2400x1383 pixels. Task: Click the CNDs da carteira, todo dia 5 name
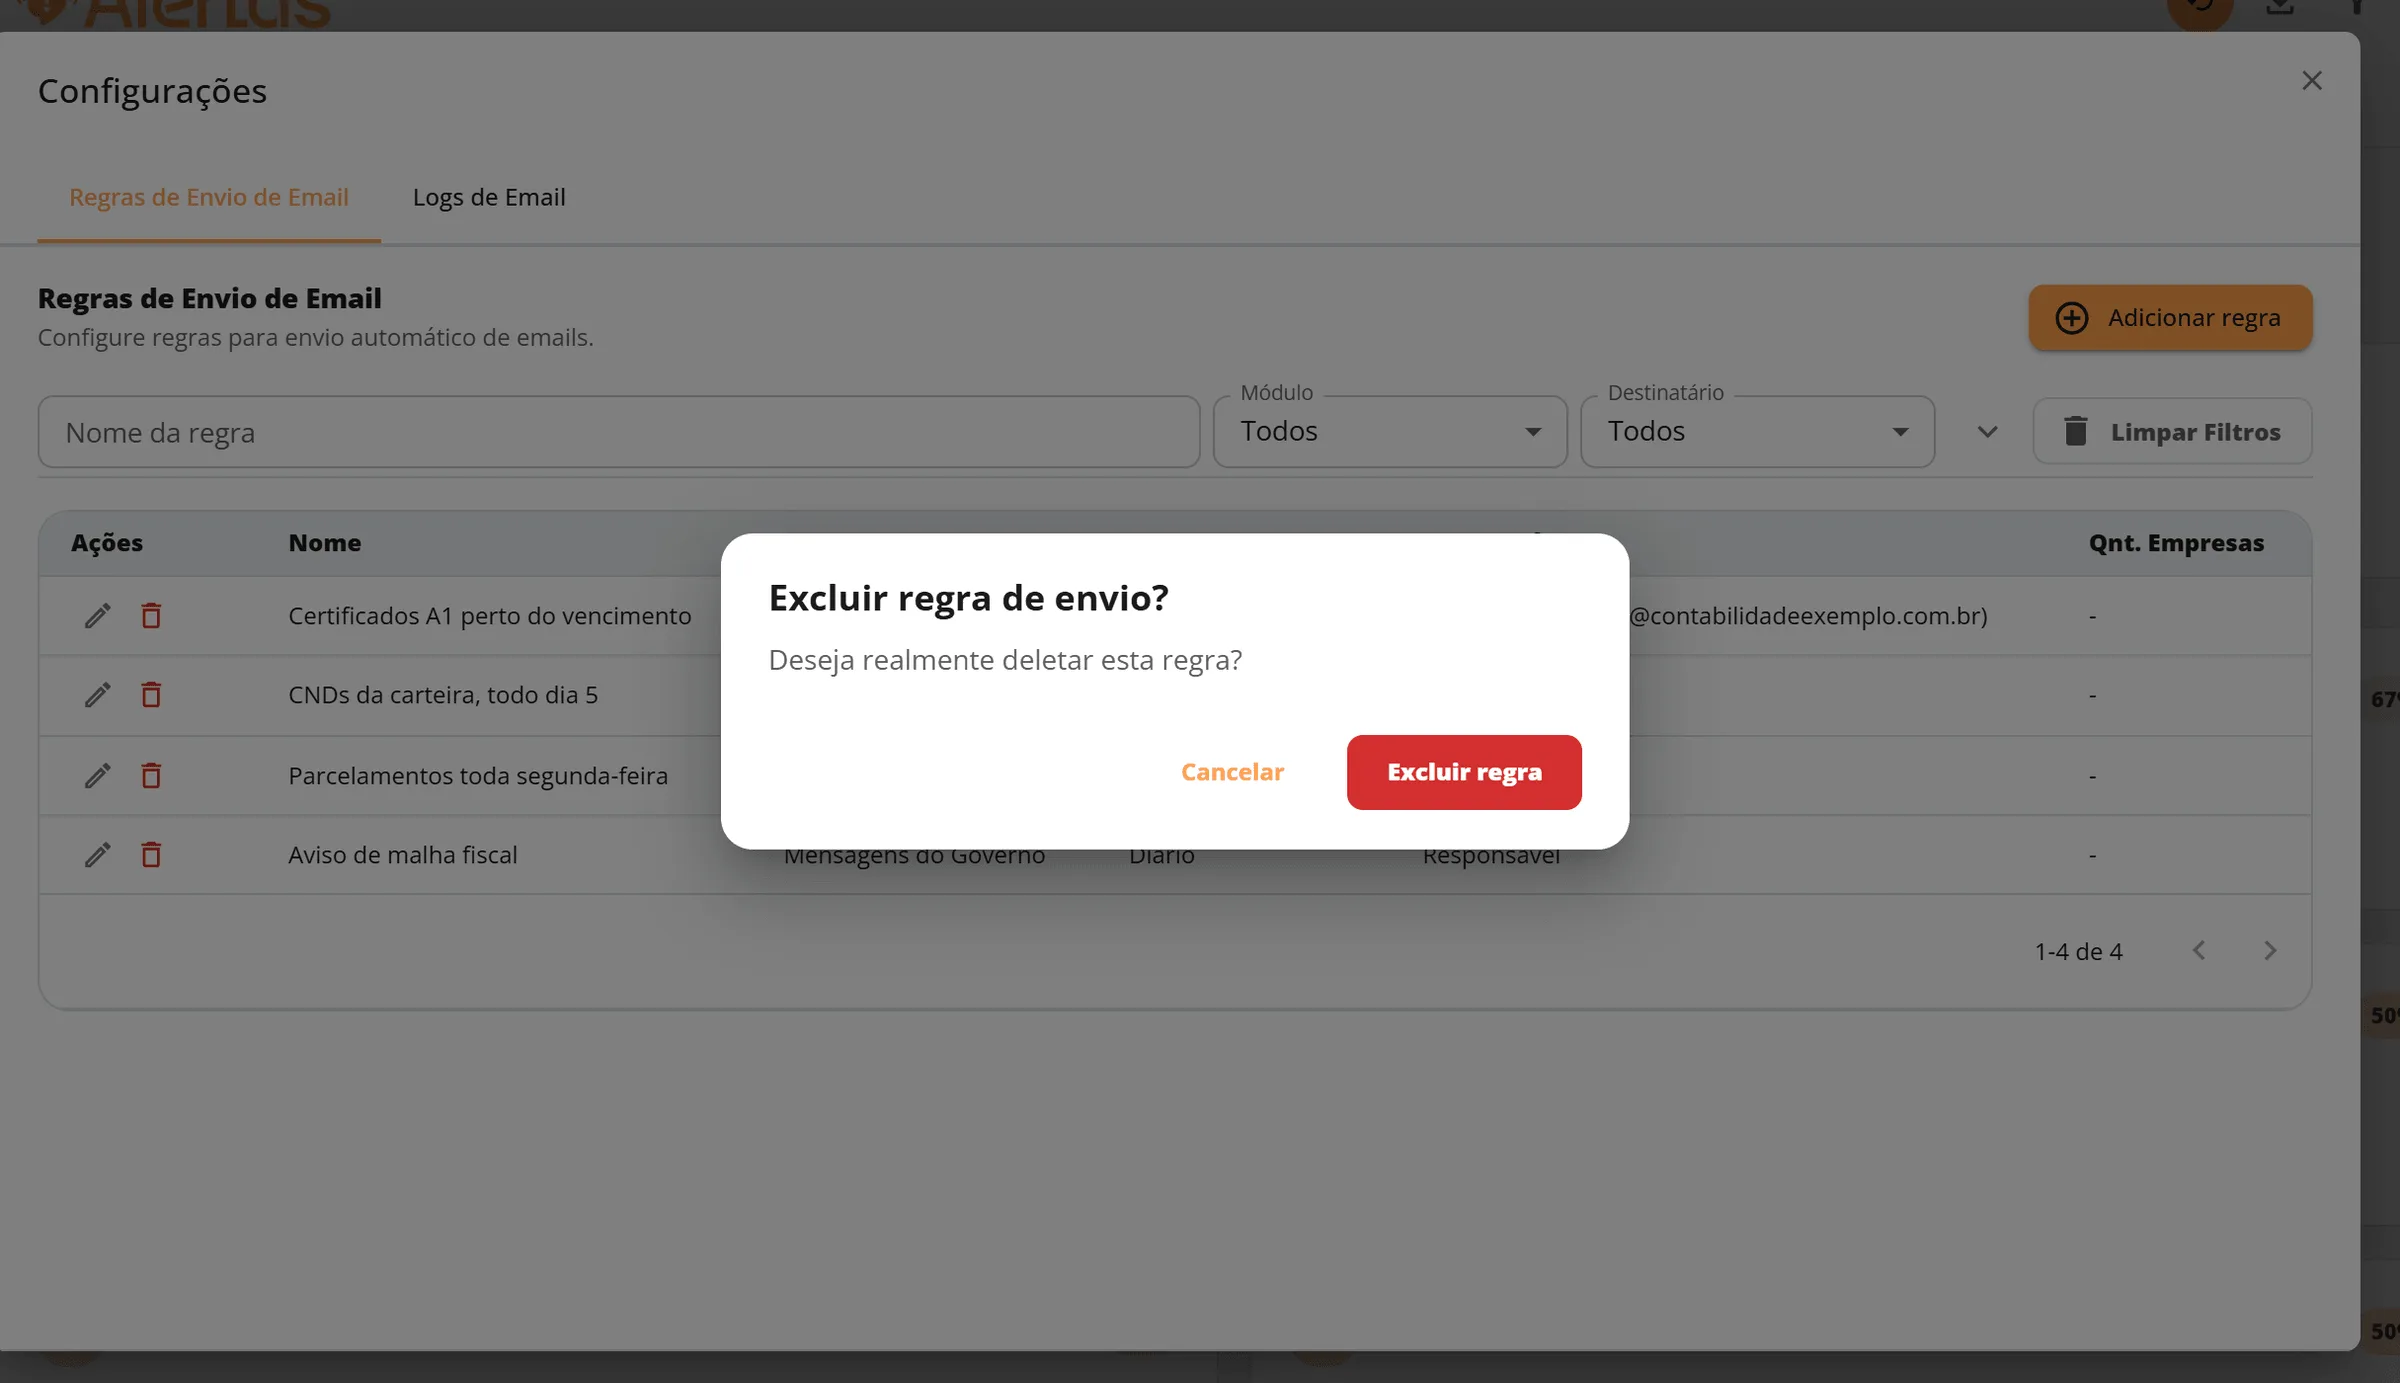tap(443, 695)
